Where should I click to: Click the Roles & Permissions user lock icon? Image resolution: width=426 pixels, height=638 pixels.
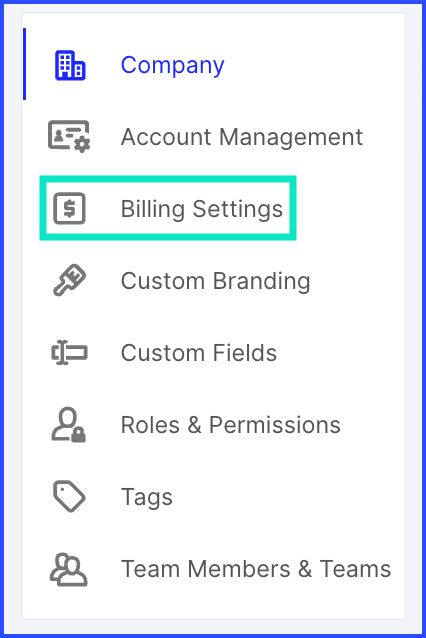click(x=69, y=424)
